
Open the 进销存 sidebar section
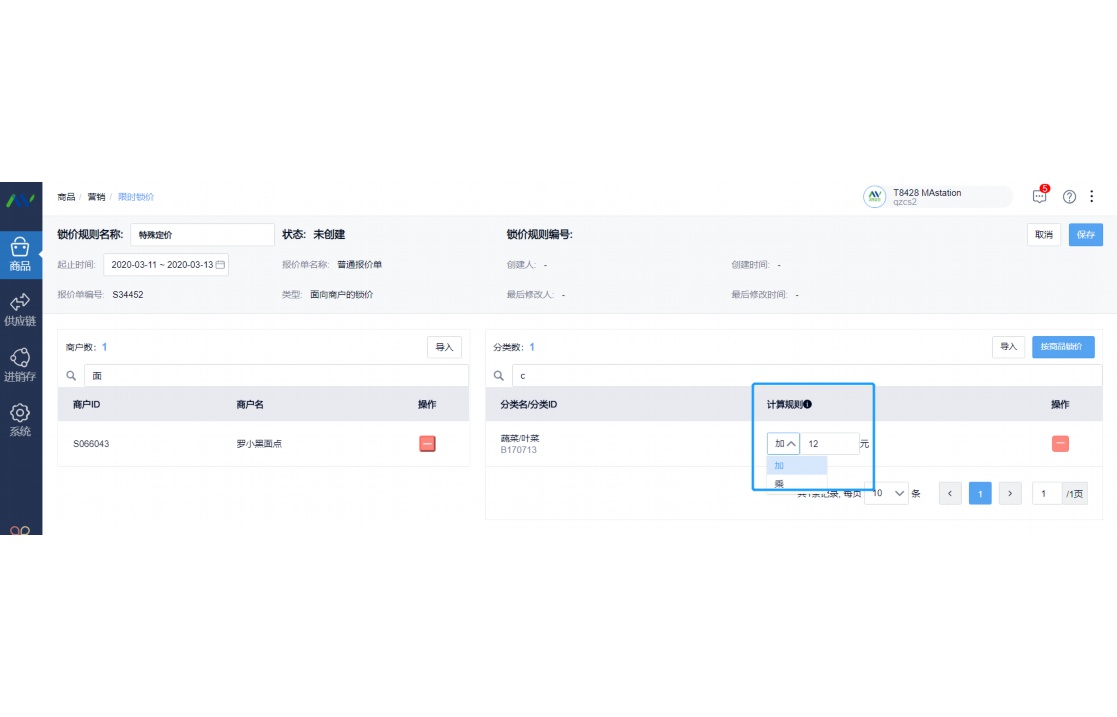(x=20, y=364)
